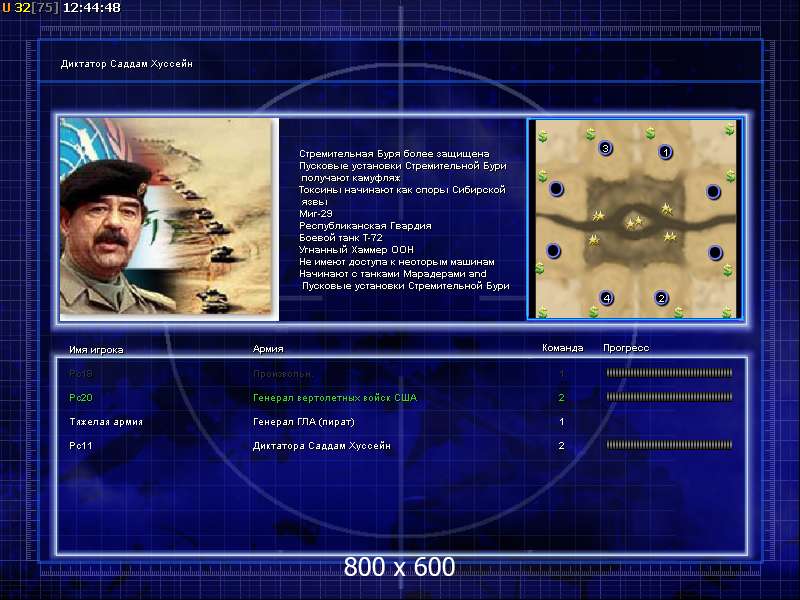Click the title 'Диктатор Саддам Хуссейн'
800x600 pixels.
pos(127,64)
